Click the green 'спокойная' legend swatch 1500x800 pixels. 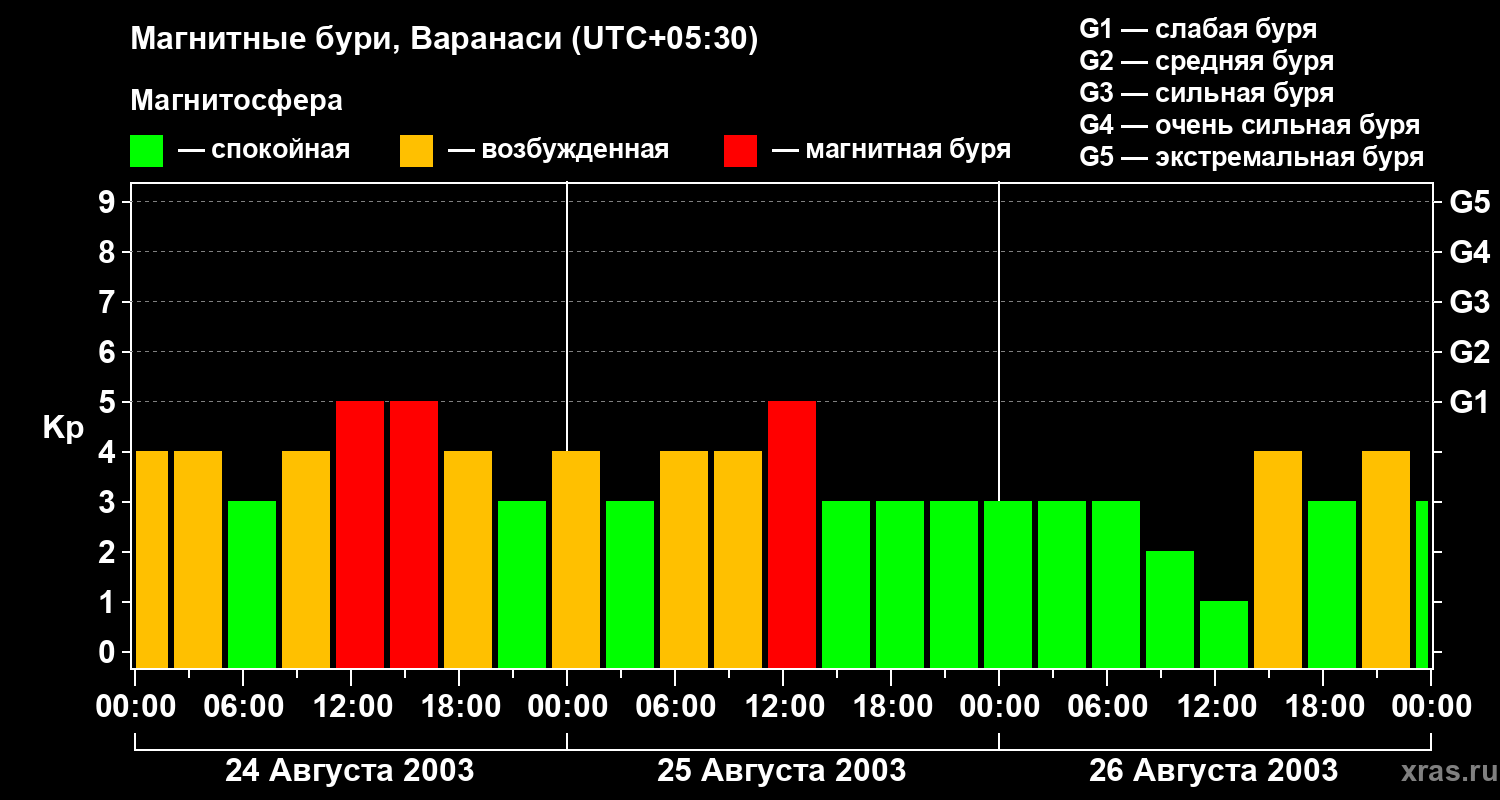click(x=146, y=151)
